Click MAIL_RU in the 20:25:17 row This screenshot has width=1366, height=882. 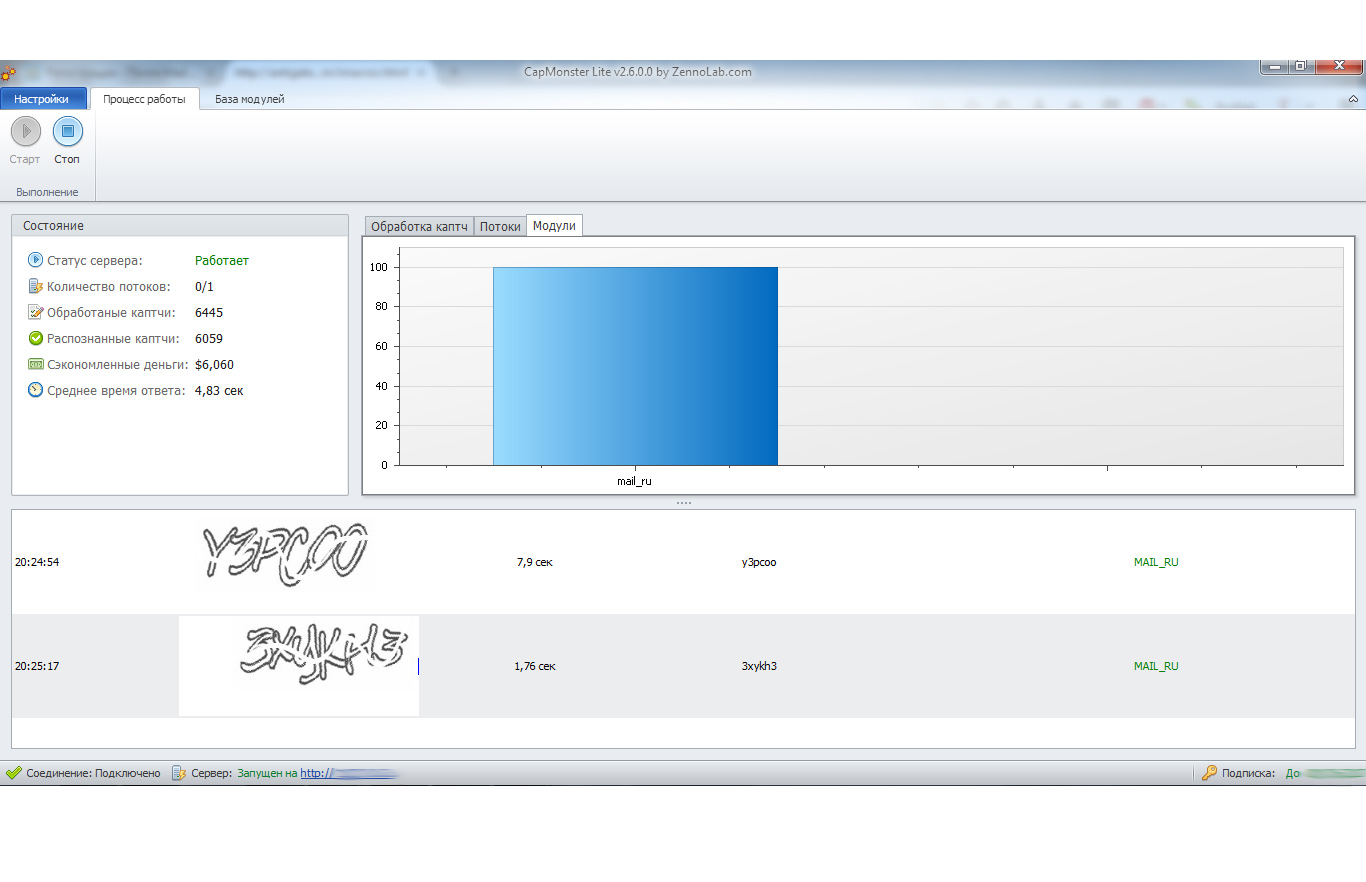click(1156, 666)
